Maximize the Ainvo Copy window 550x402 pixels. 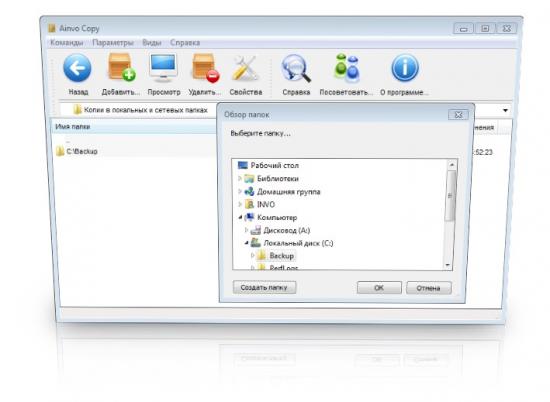pos(485,28)
